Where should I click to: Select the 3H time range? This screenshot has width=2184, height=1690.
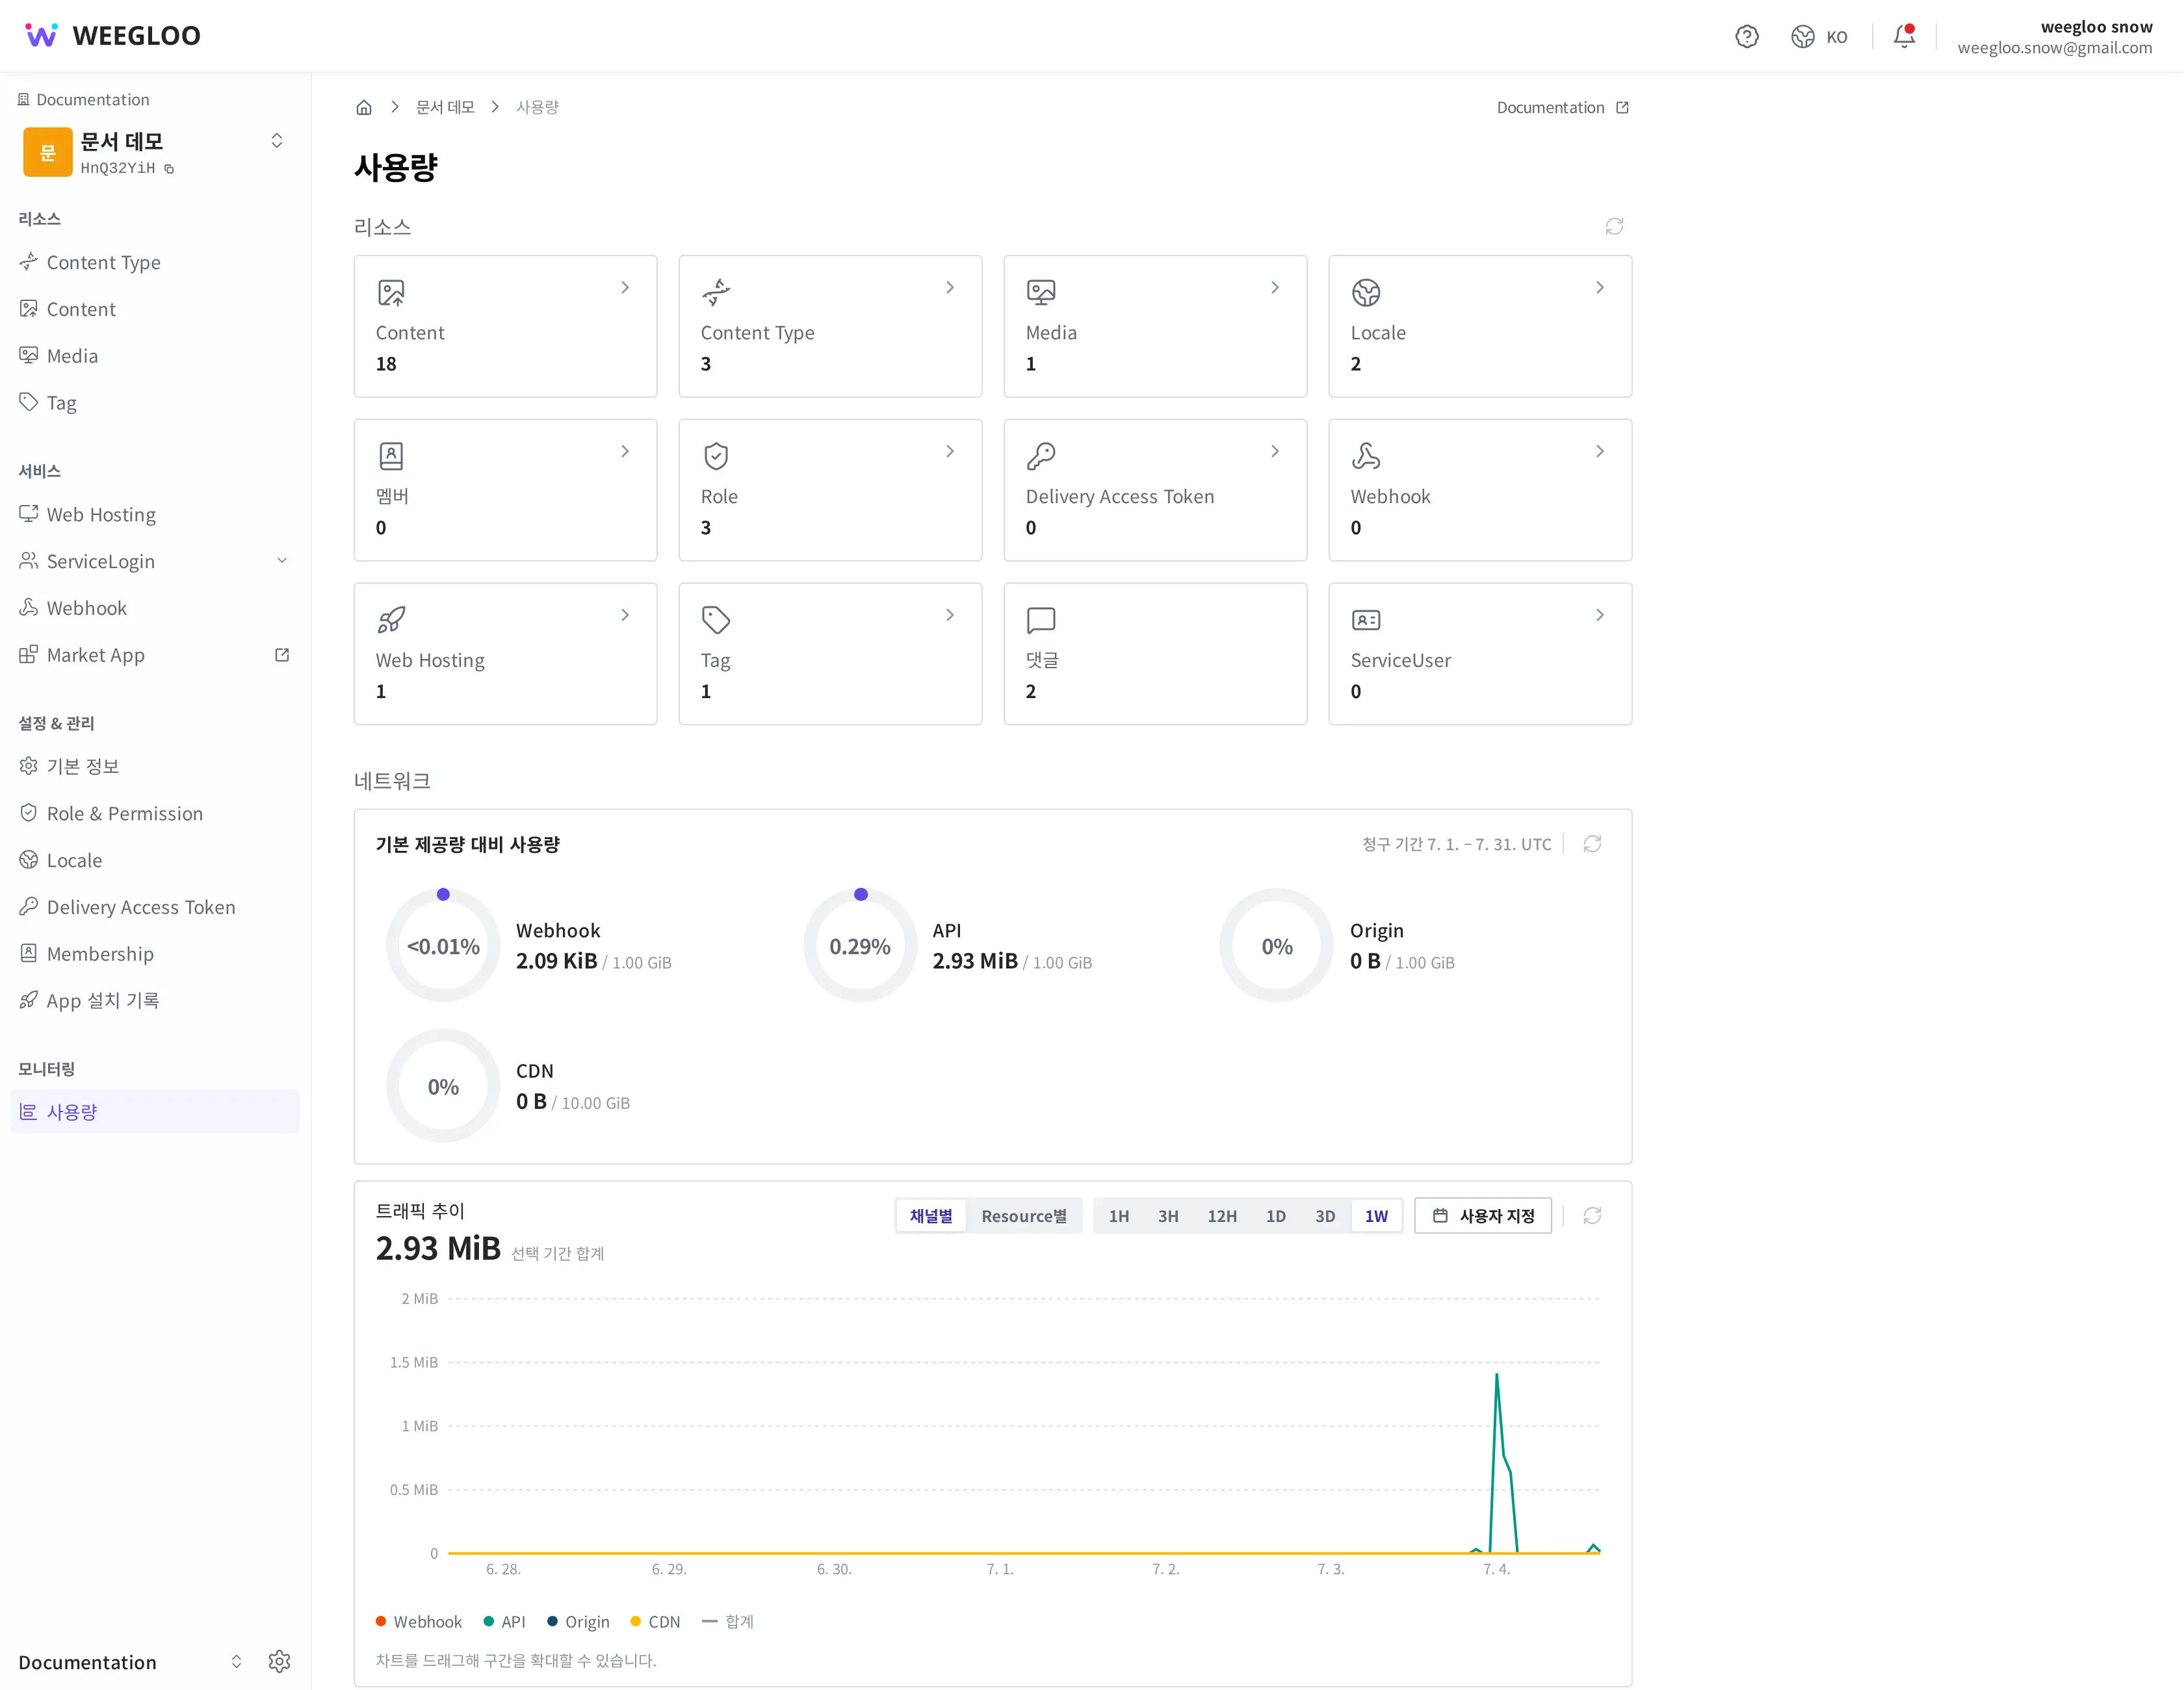pyautogui.click(x=1168, y=1216)
